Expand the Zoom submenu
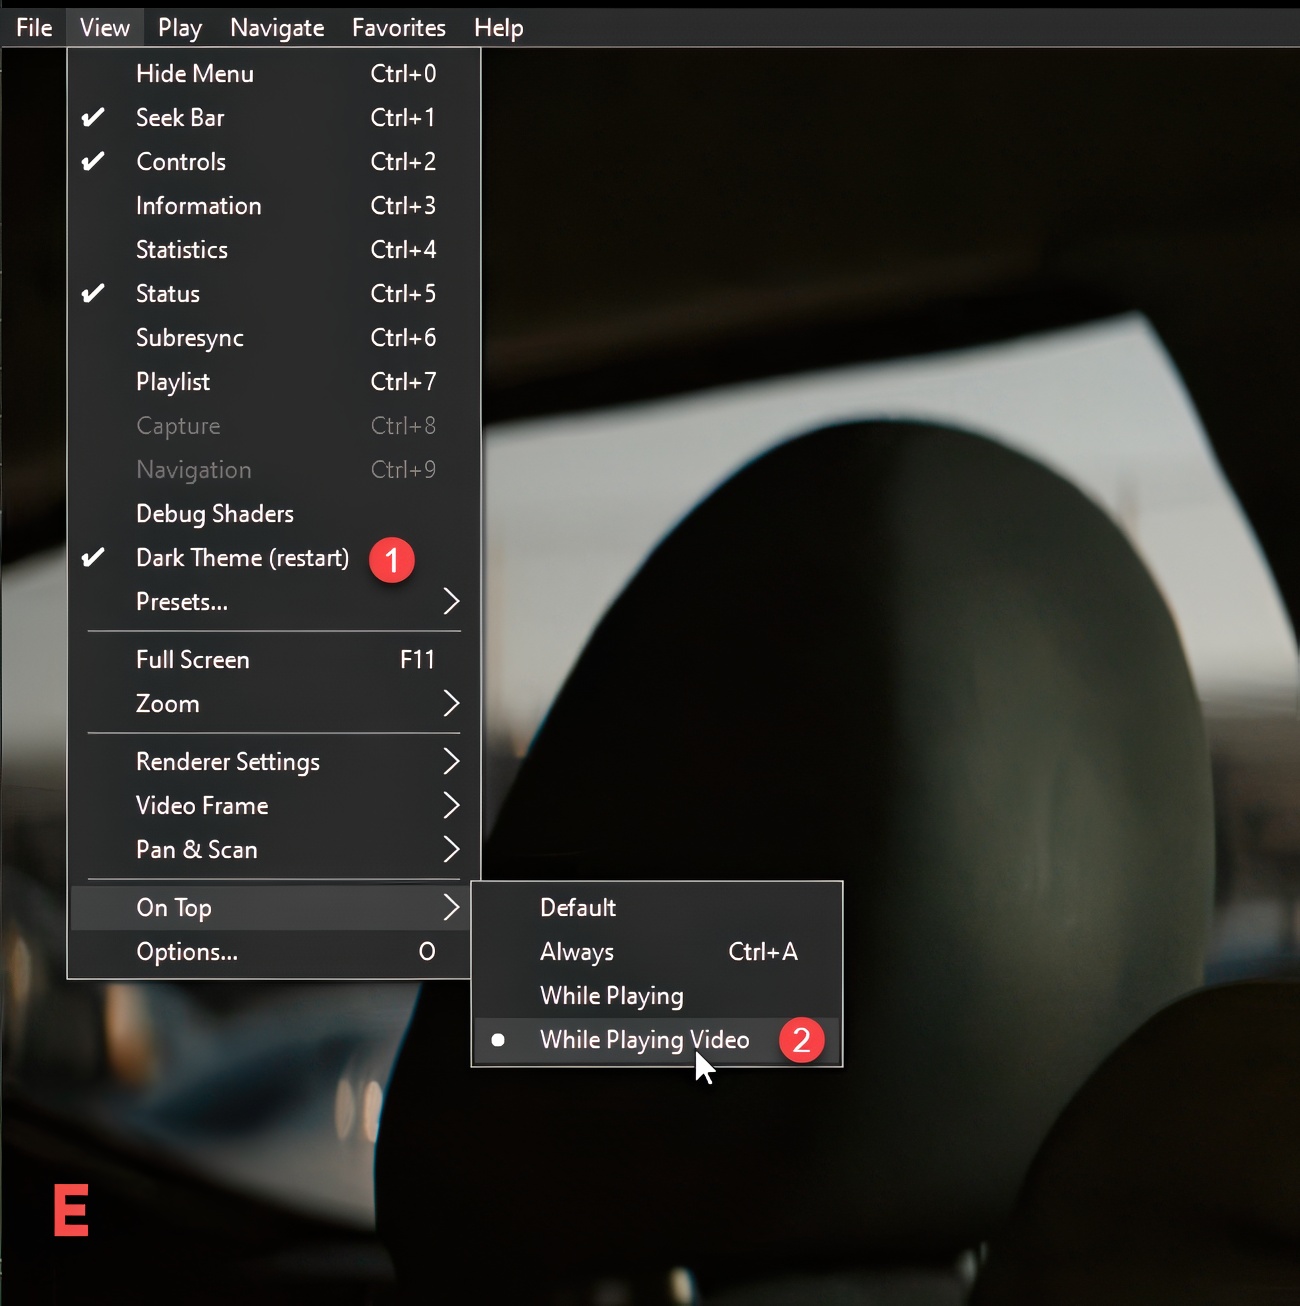1300x1306 pixels. [x=274, y=704]
